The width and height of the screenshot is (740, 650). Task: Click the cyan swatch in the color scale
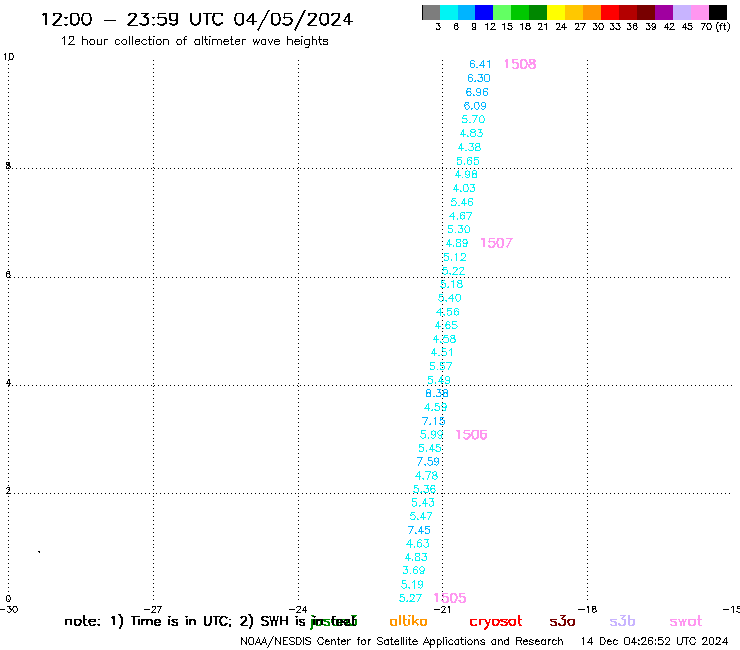[448, 12]
